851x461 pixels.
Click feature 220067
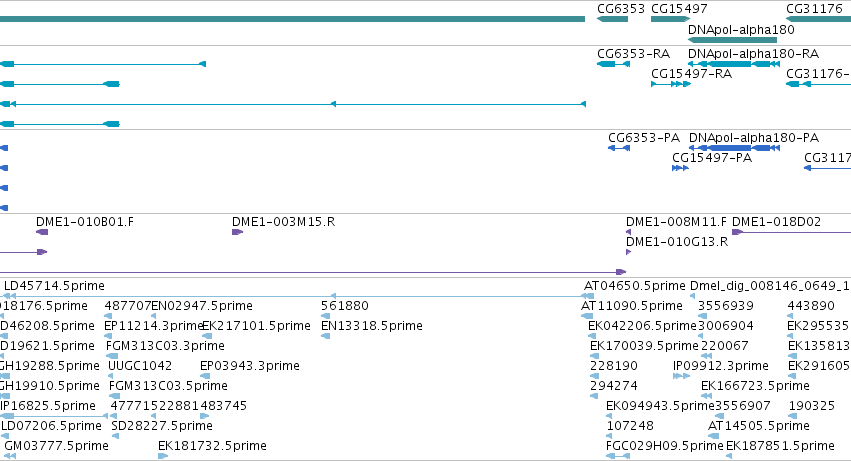725,346
